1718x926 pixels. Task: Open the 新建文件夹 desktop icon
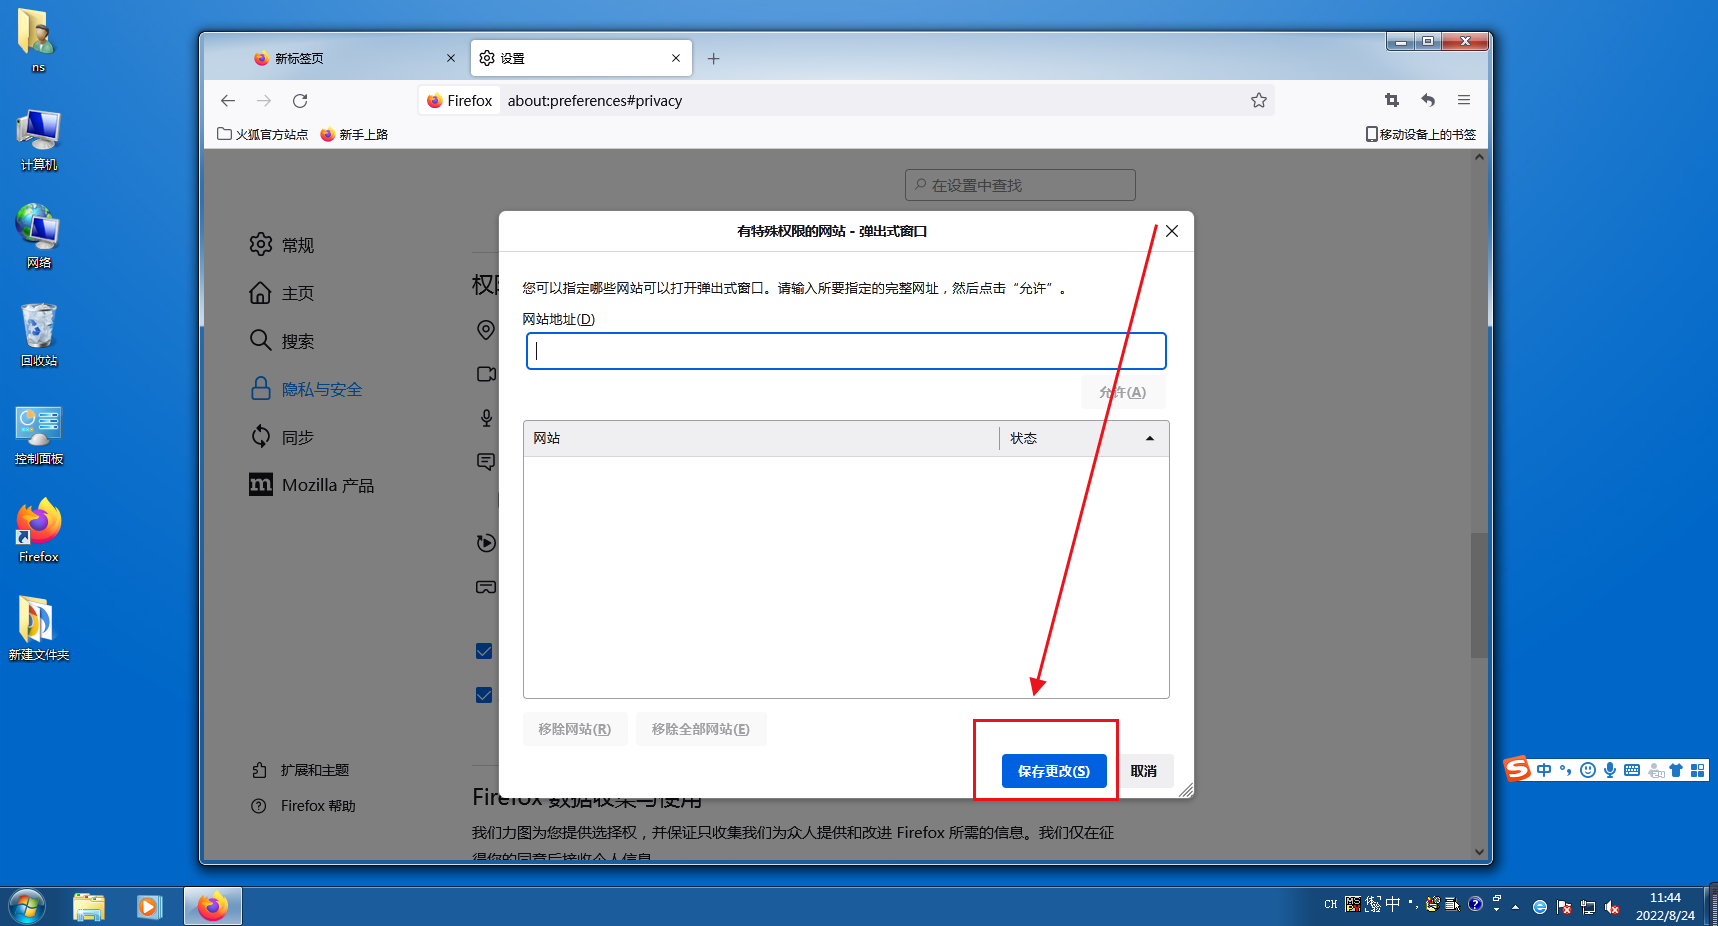pos(38,629)
